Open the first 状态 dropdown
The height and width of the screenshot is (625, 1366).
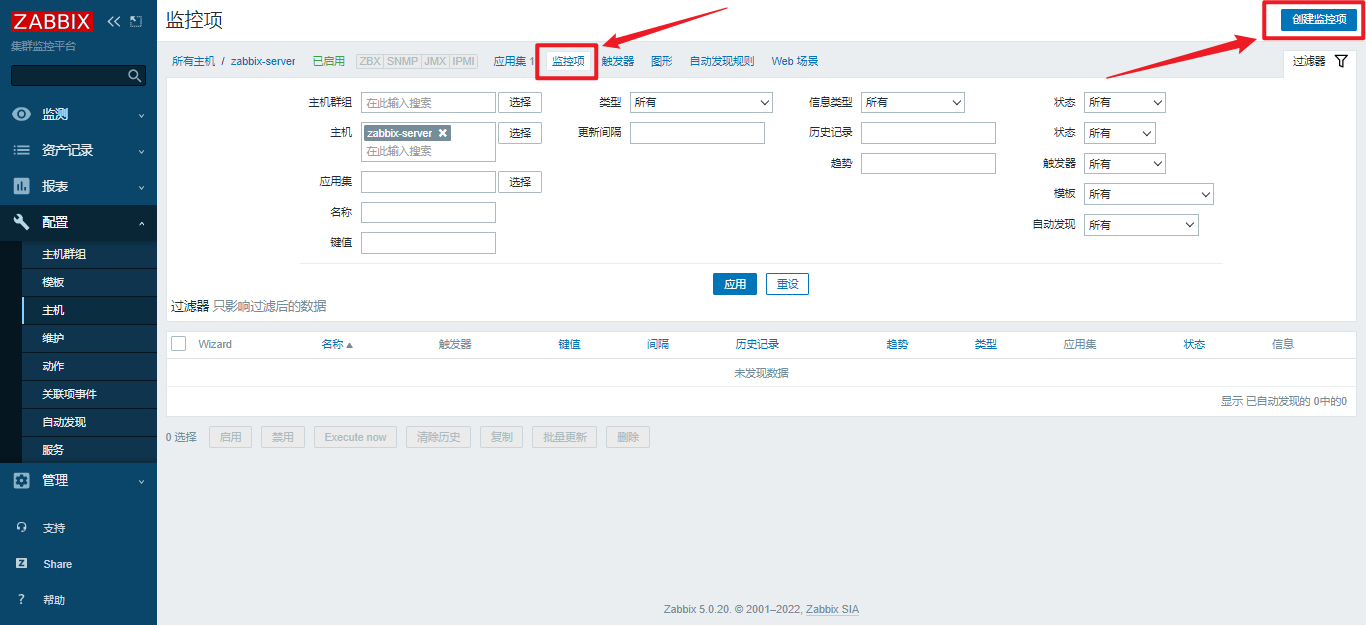1124,102
